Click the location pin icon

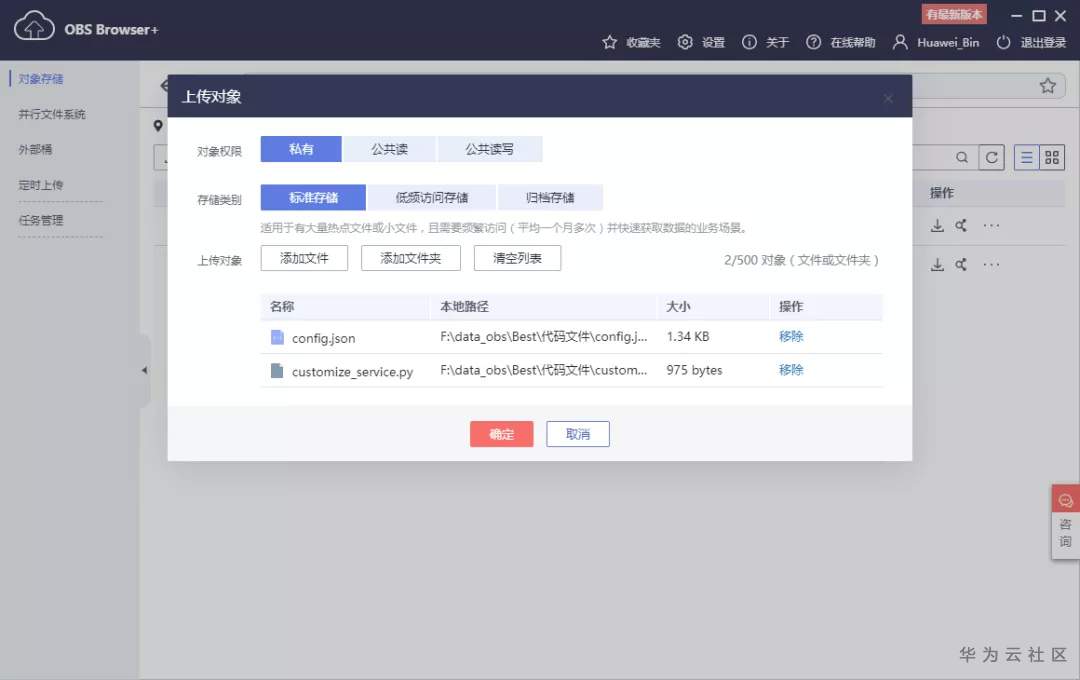click(x=158, y=125)
